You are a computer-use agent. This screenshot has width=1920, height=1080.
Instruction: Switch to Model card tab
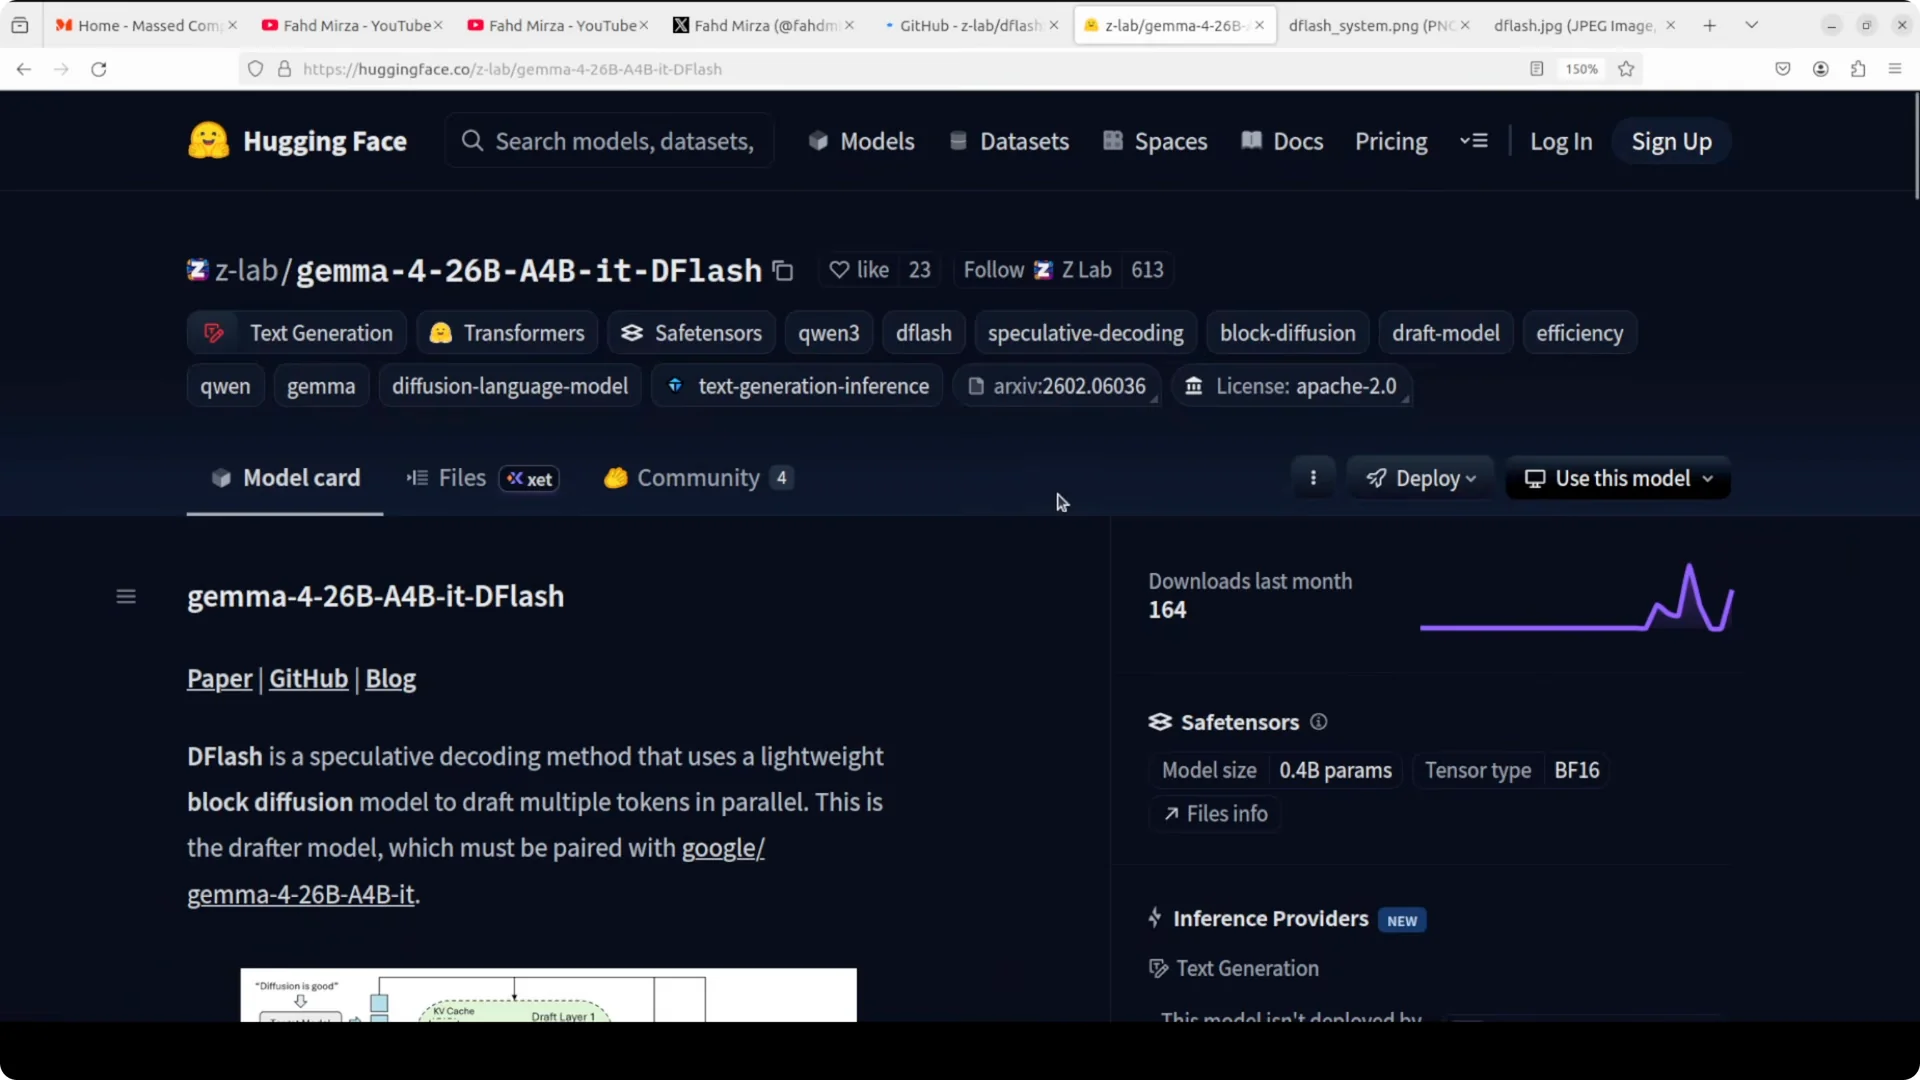(285, 478)
